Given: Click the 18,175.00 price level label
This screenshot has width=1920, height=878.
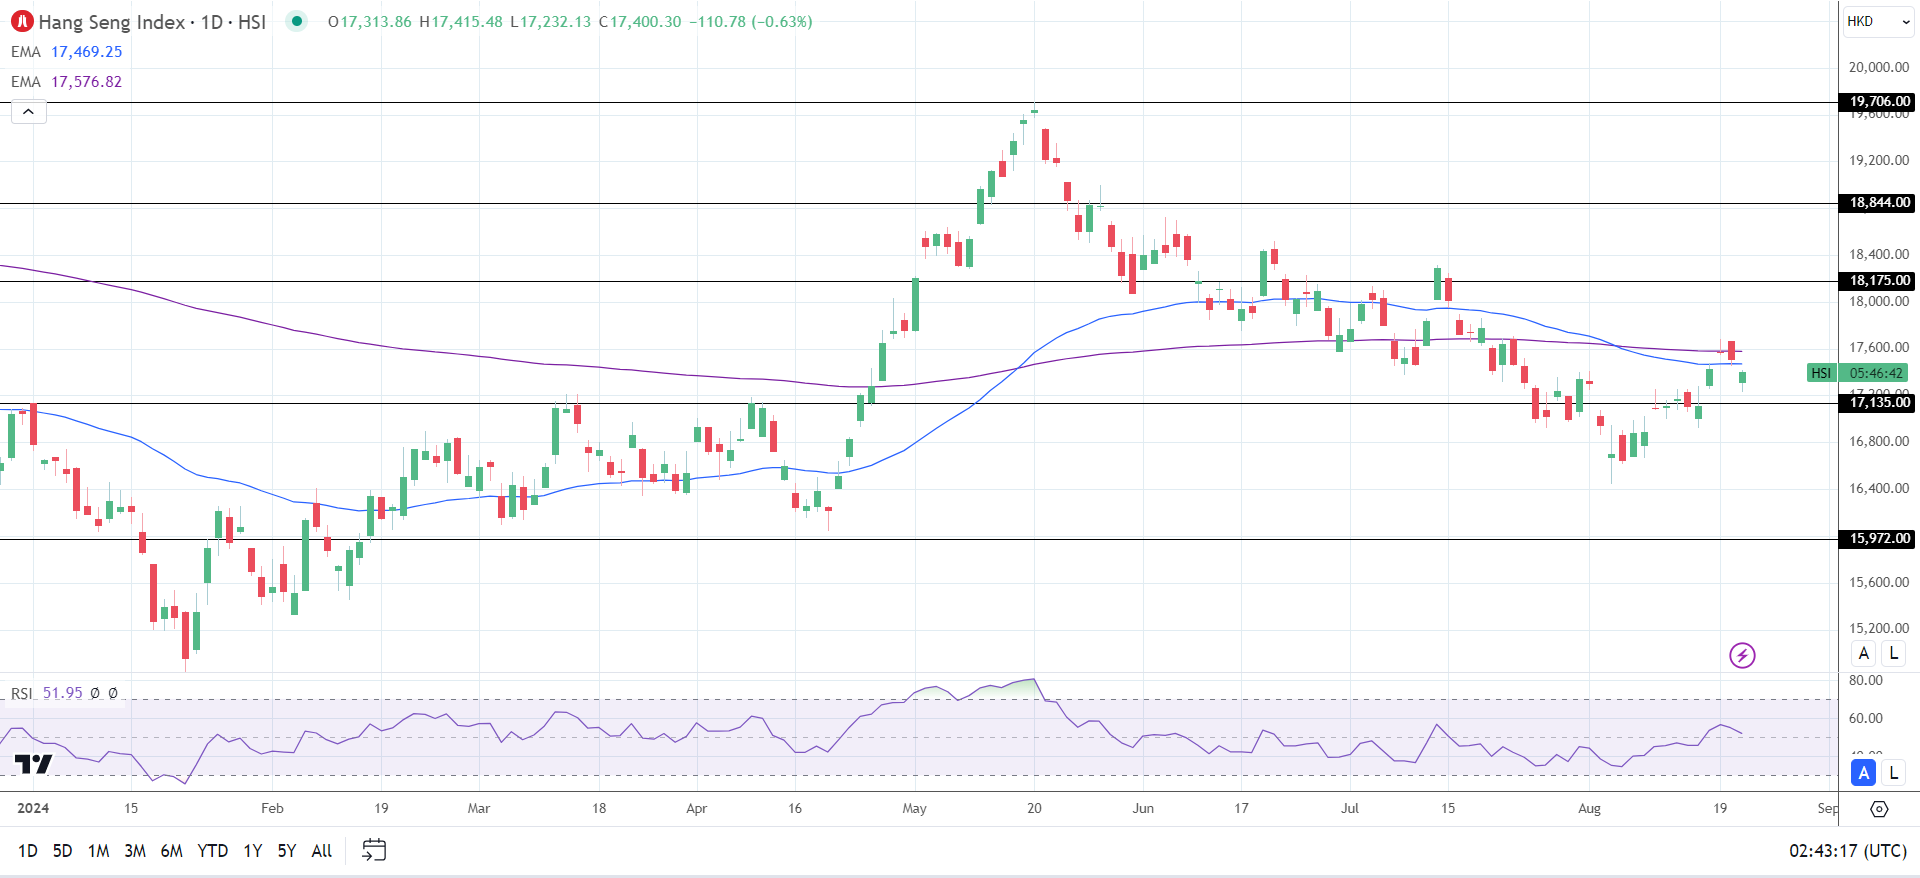Looking at the screenshot, I should pyautogui.click(x=1879, y=281).
